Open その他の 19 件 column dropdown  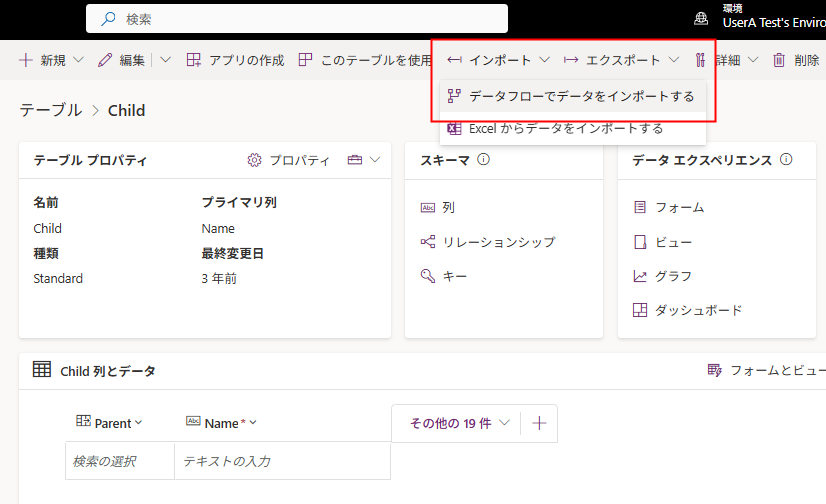pyautogui.click(x=461, y=423)
